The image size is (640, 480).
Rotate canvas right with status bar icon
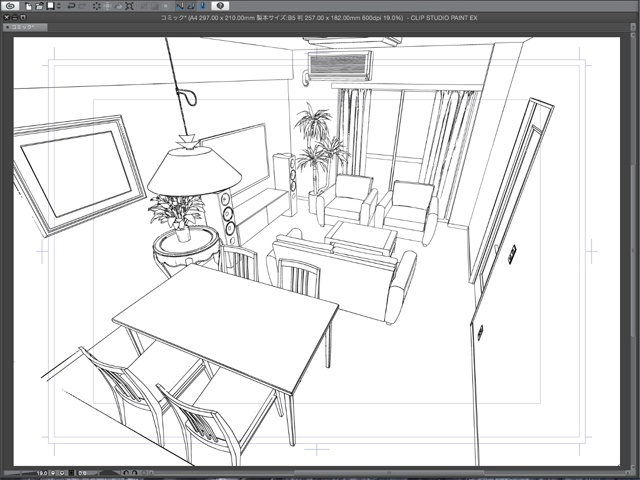[x=135, y=473]
